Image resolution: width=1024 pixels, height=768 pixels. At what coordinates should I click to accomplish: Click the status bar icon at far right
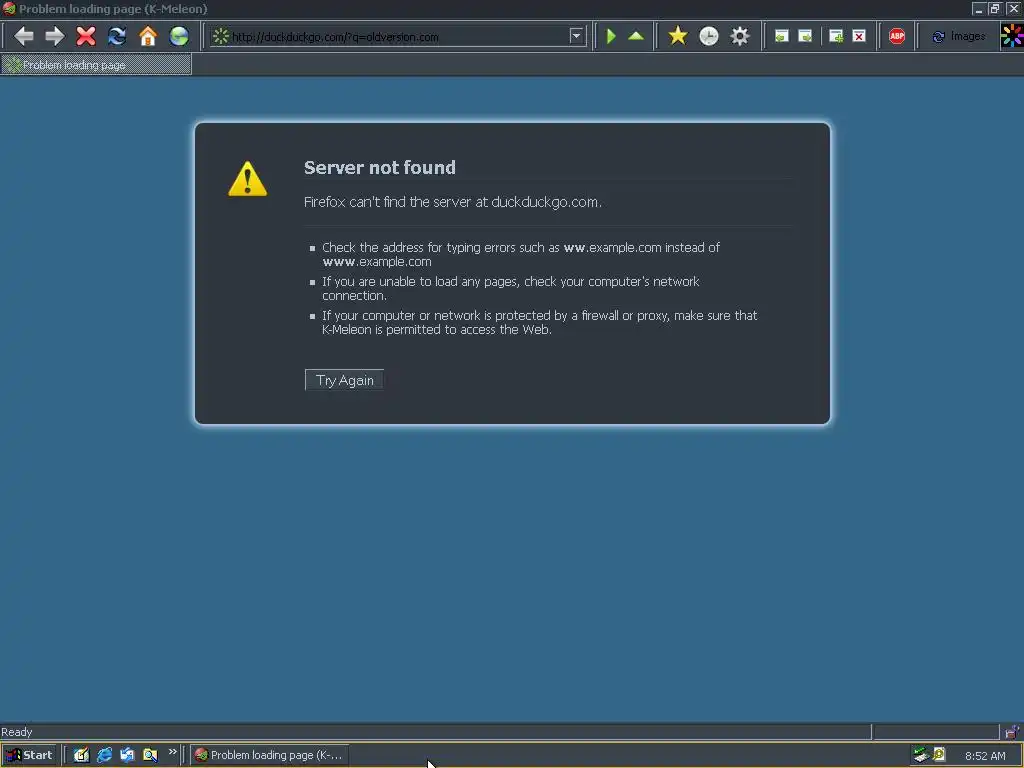pyautogui.click(x=1012, y=732)
